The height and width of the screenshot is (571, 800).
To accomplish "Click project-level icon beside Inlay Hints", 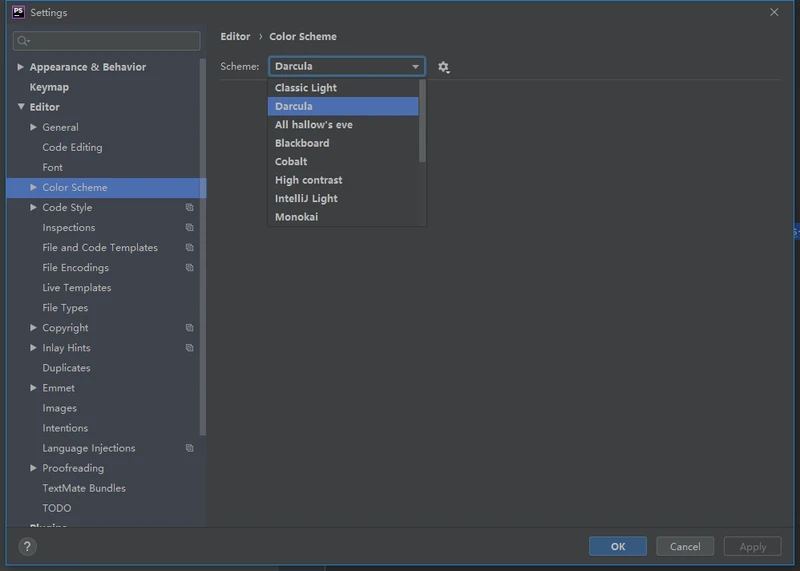I will 189,348.
